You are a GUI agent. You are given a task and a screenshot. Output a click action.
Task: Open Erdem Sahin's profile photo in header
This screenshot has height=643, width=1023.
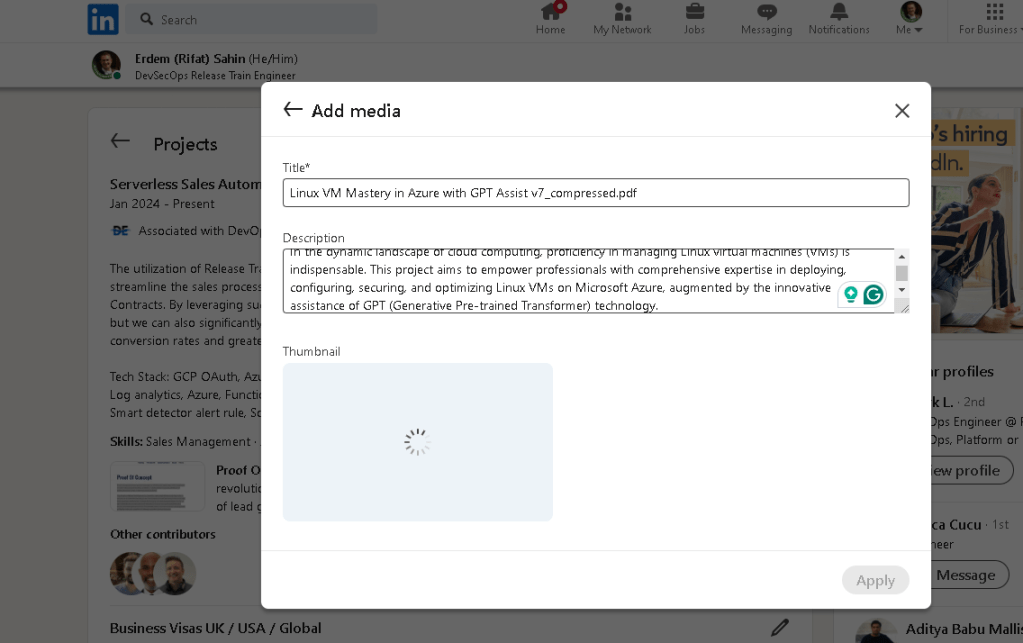click(x=106, y=65)
